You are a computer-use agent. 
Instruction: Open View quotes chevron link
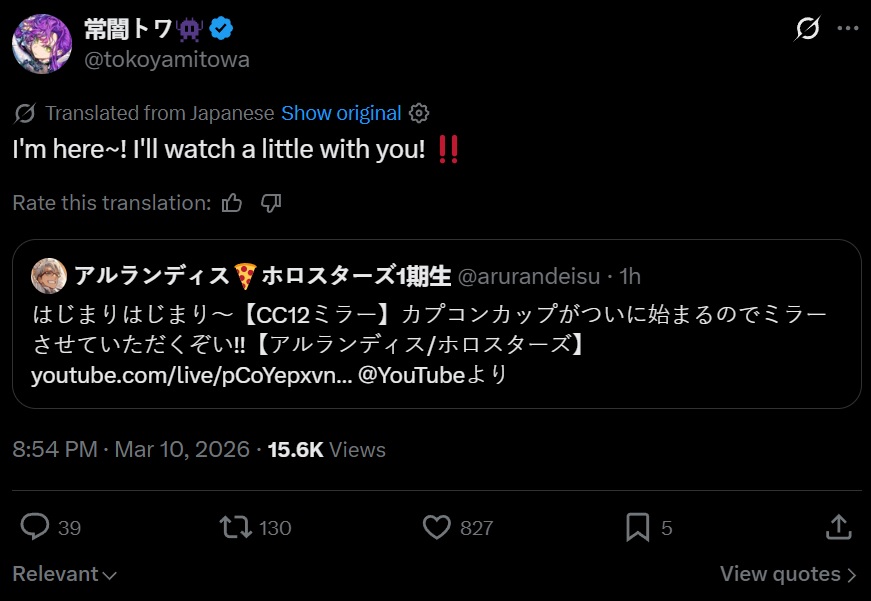click(x=788, y=574)
